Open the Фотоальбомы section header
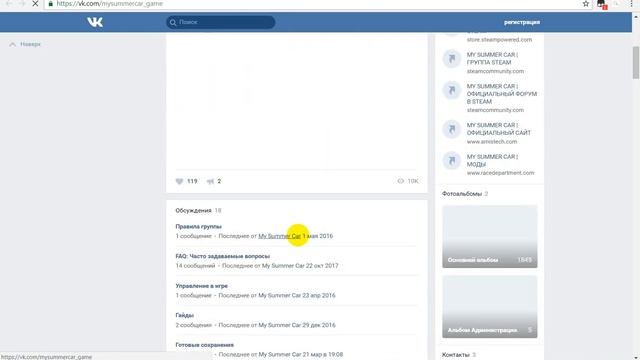 point(462,194)
